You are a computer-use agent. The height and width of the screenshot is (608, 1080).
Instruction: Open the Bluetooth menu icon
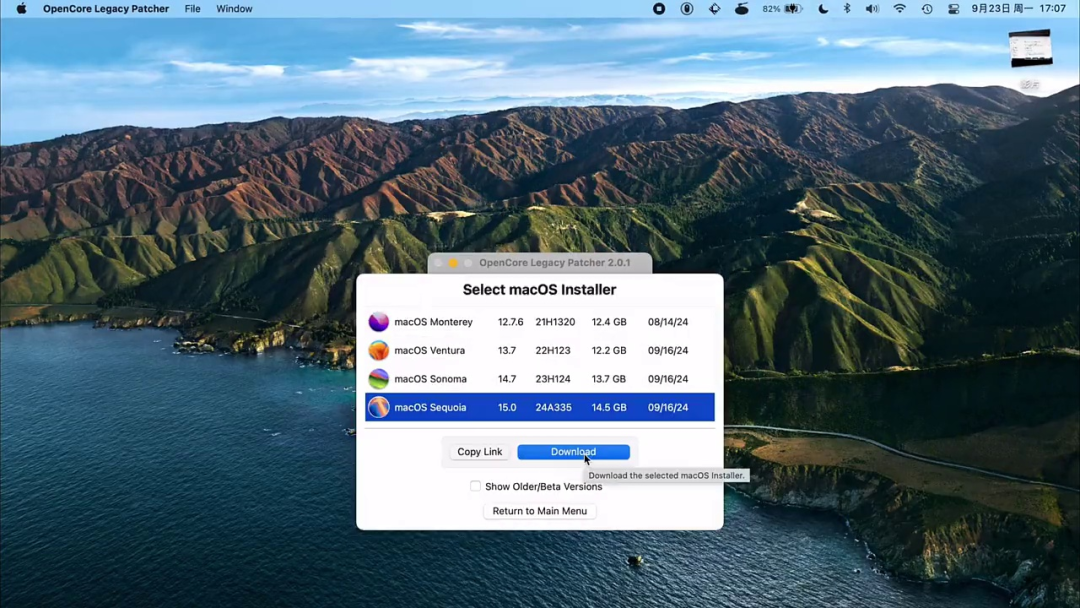[847, 9]
